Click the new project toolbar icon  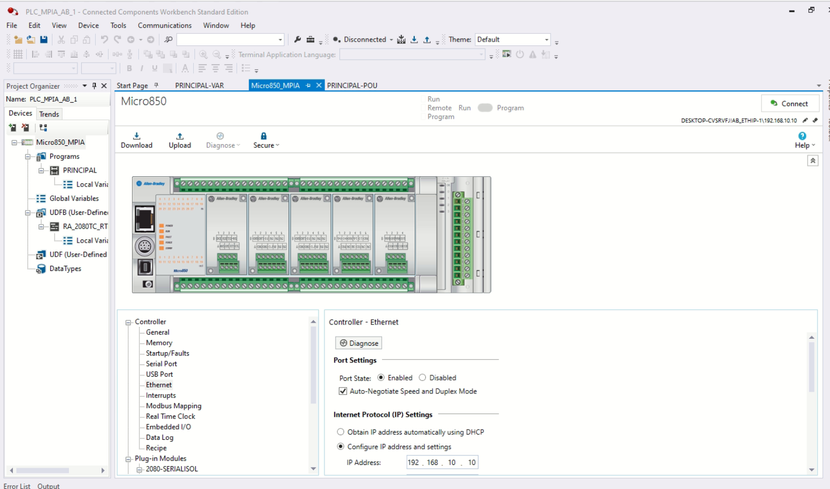(18, 40)
